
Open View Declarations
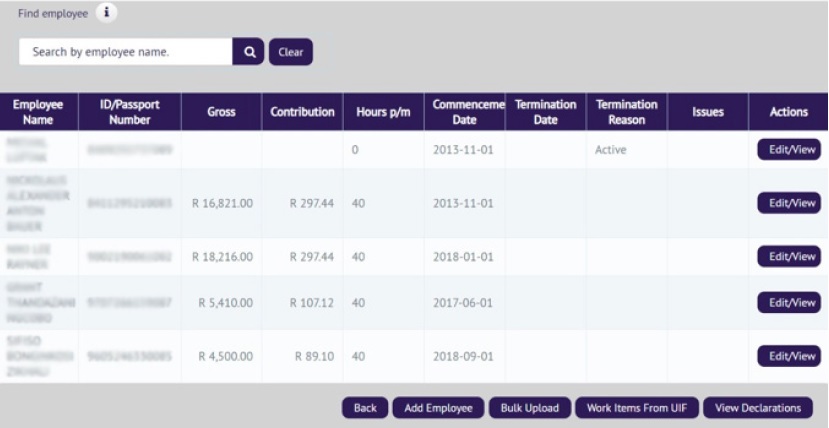point(758,408)
